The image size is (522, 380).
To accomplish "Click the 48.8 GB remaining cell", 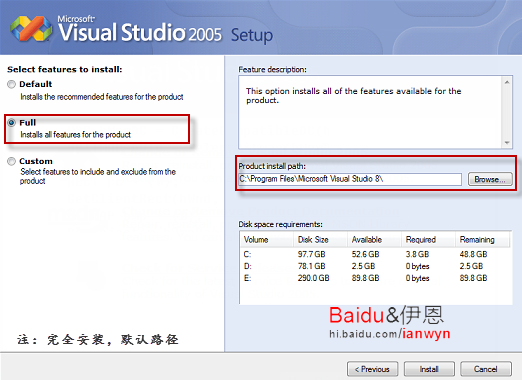I will [473, 254].
